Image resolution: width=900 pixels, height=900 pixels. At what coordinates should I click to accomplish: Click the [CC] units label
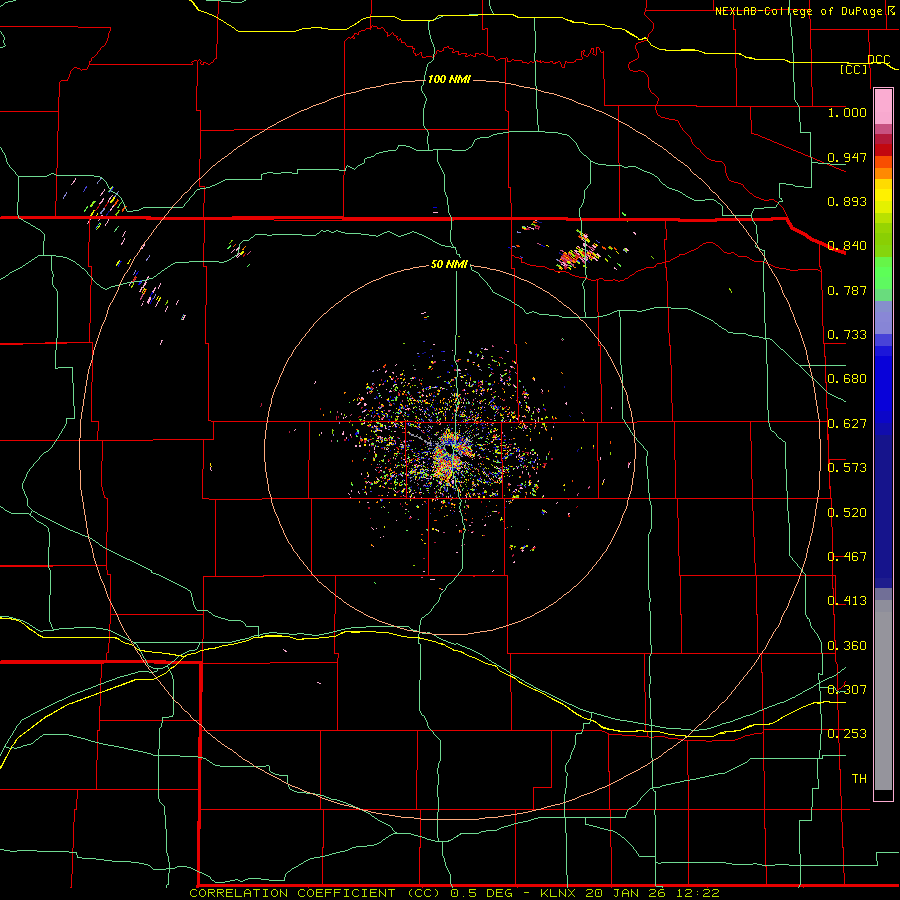point(854,69)
